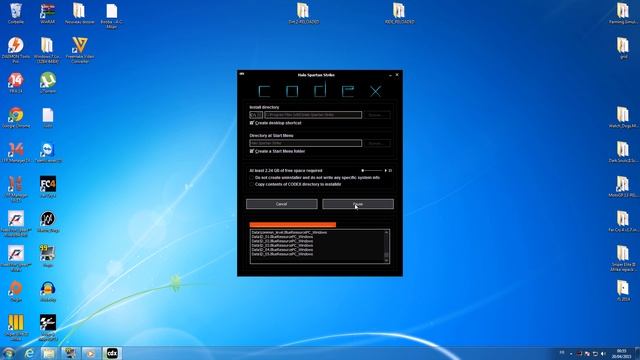Select the RIDE_RELOADED folder on desktop
The height and width of the screenshot is (360, 640).
point(399,13)
